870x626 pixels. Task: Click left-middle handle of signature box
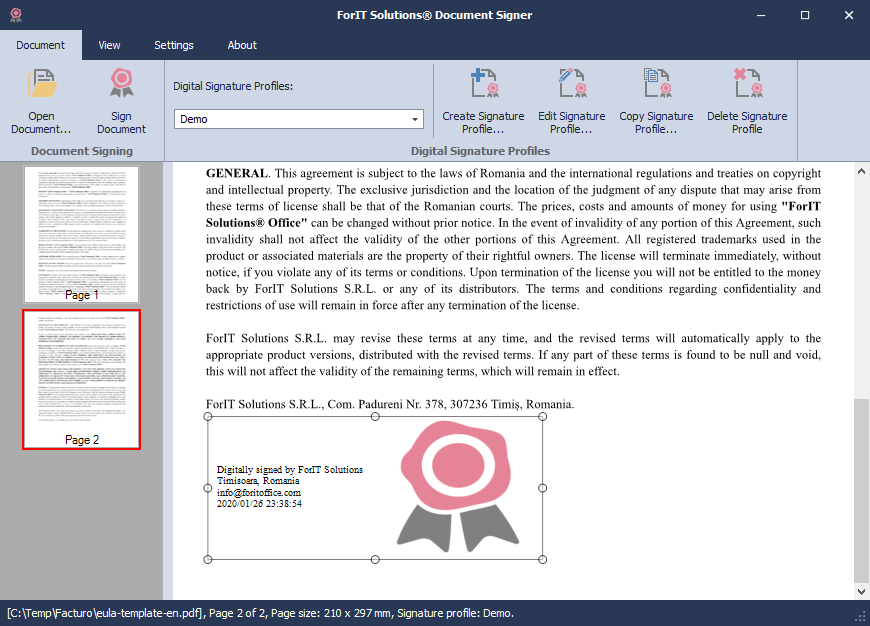(208, 488)
